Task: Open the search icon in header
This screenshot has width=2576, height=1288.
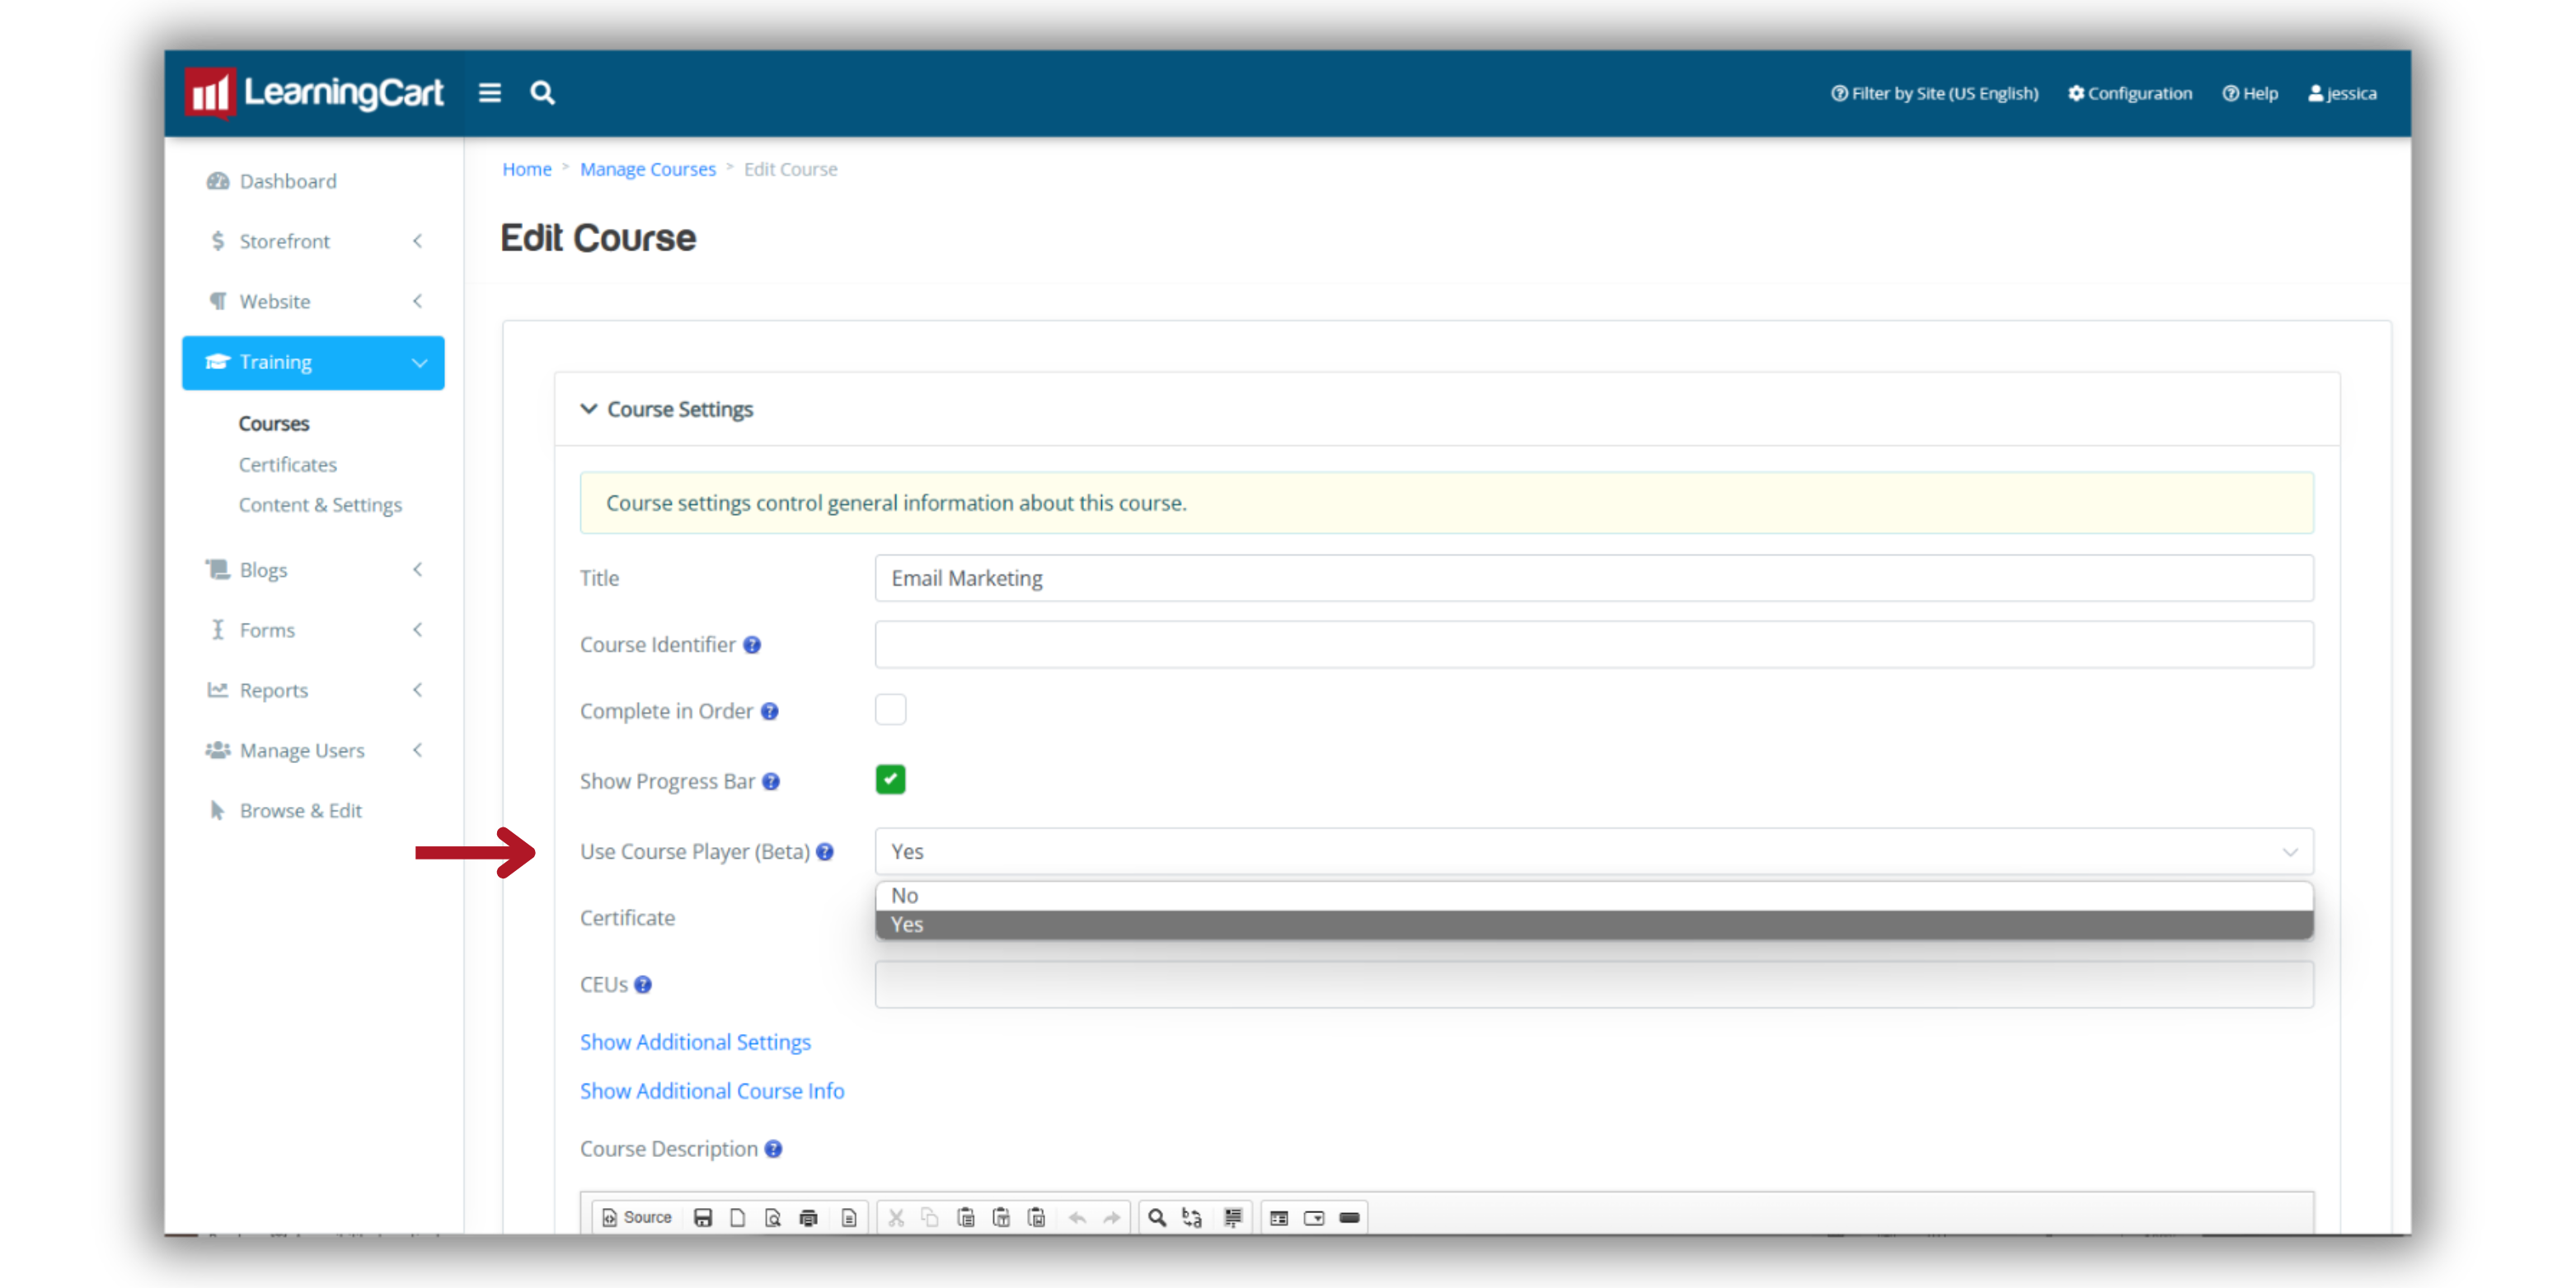Action: [x=542, y=93]
